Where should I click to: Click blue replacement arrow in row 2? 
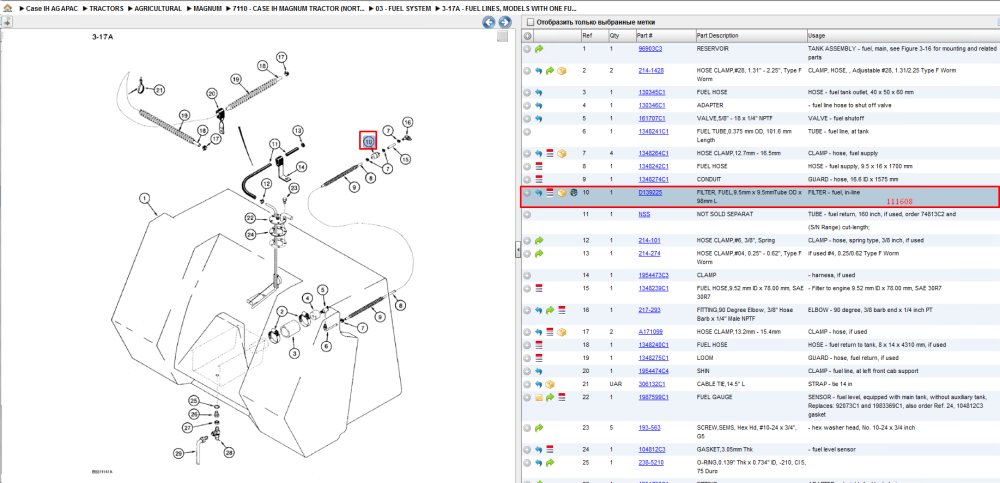tap(539, 71)
